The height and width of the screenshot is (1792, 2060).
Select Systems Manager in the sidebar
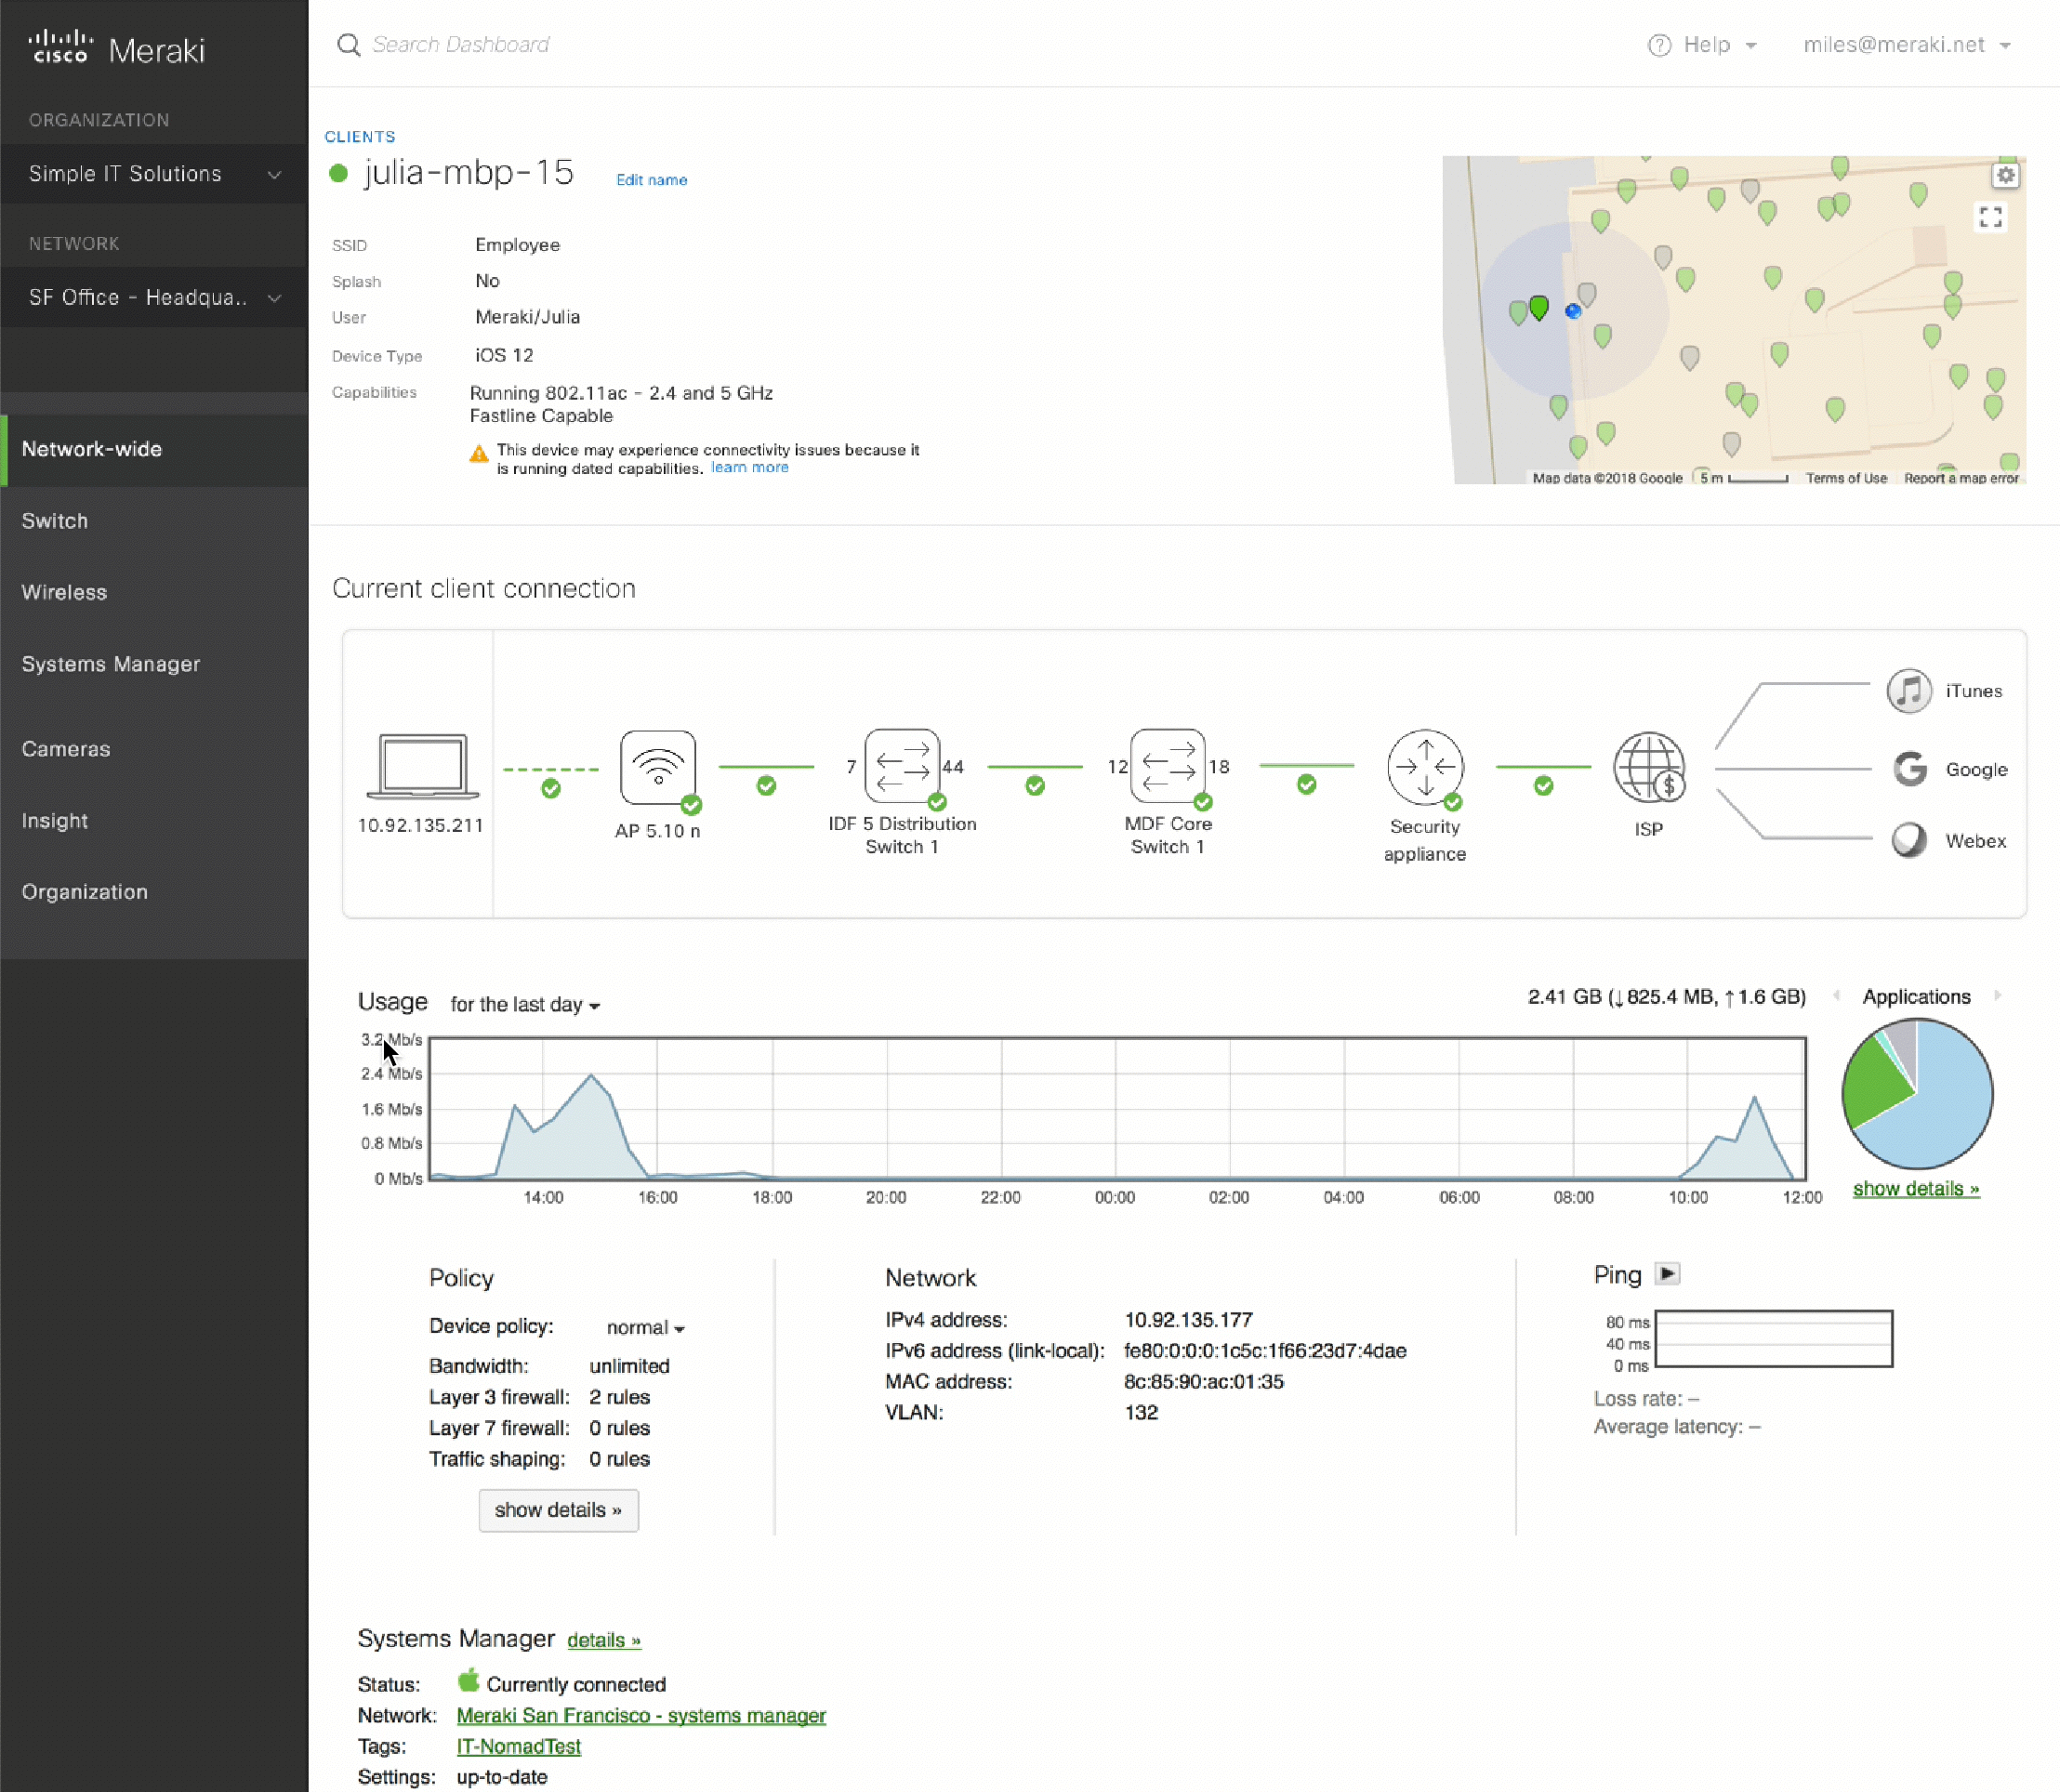111,664
